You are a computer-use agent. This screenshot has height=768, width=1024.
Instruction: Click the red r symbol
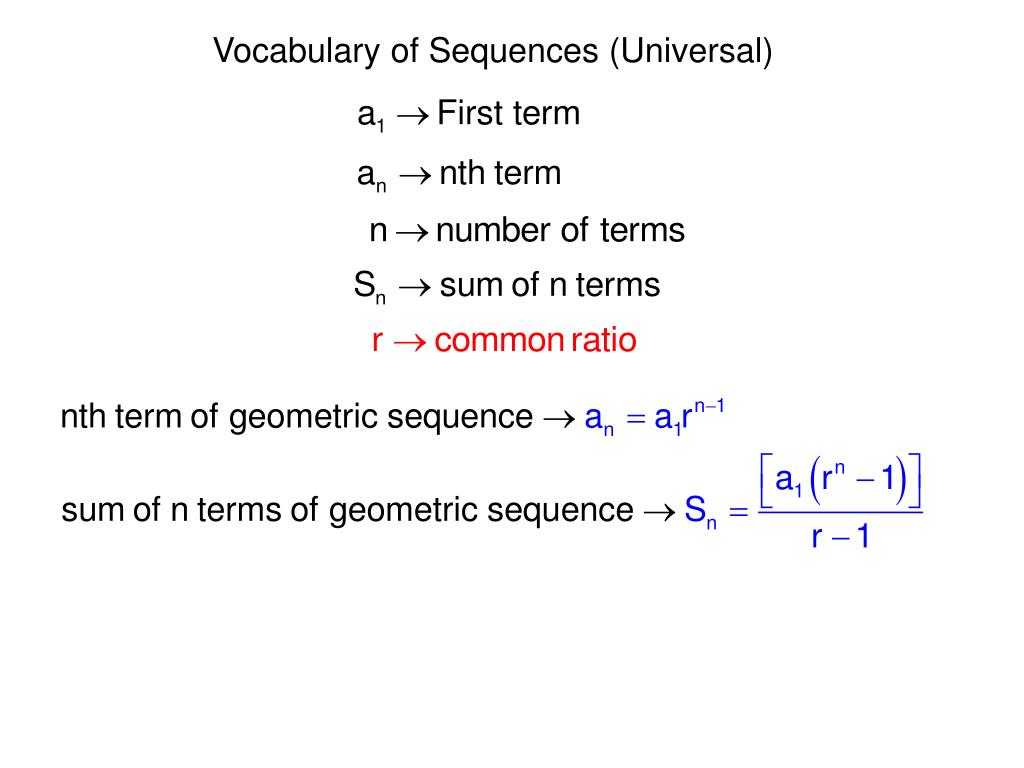377,342
